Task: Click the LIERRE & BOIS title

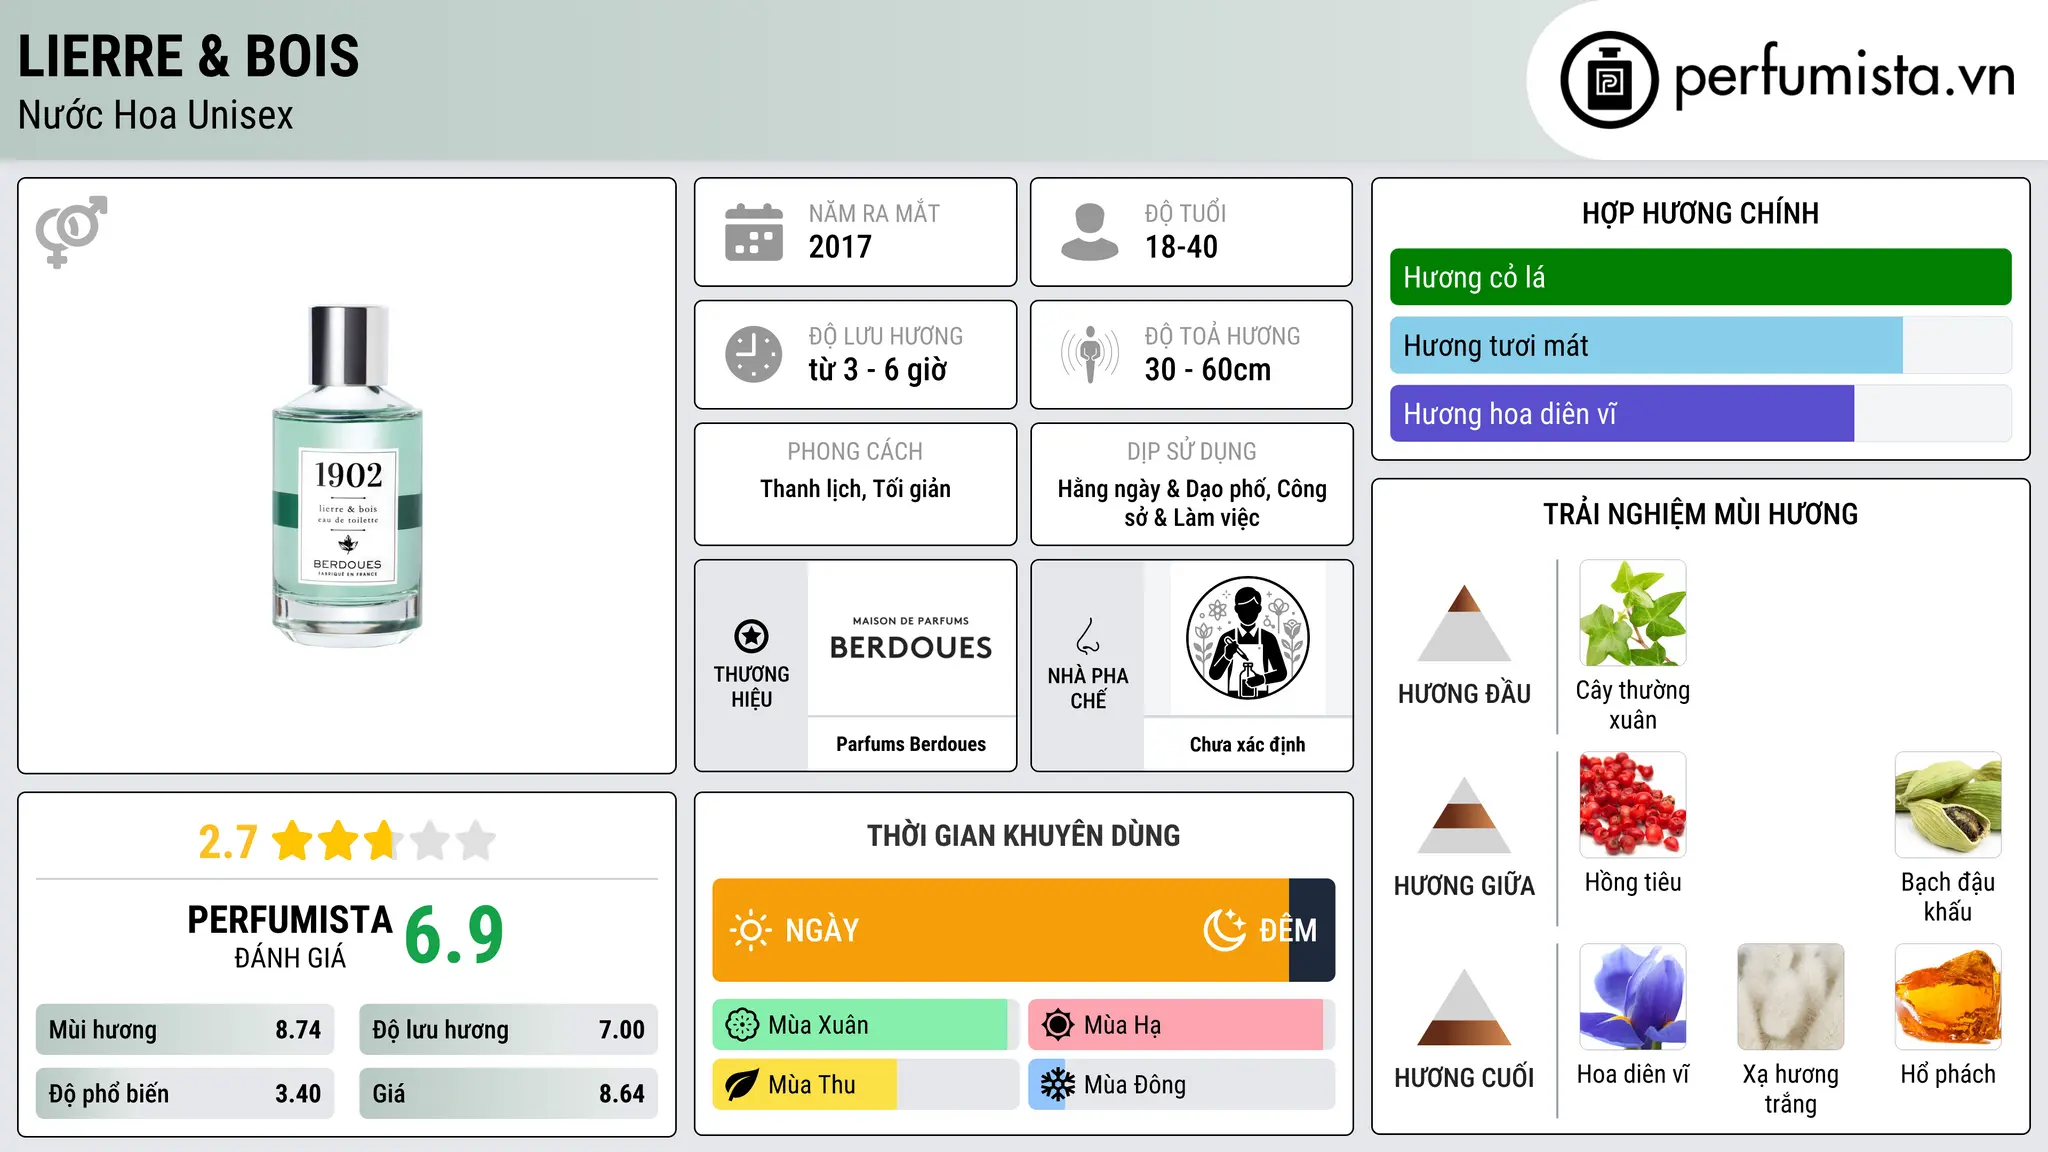Action: coord(188,56)
